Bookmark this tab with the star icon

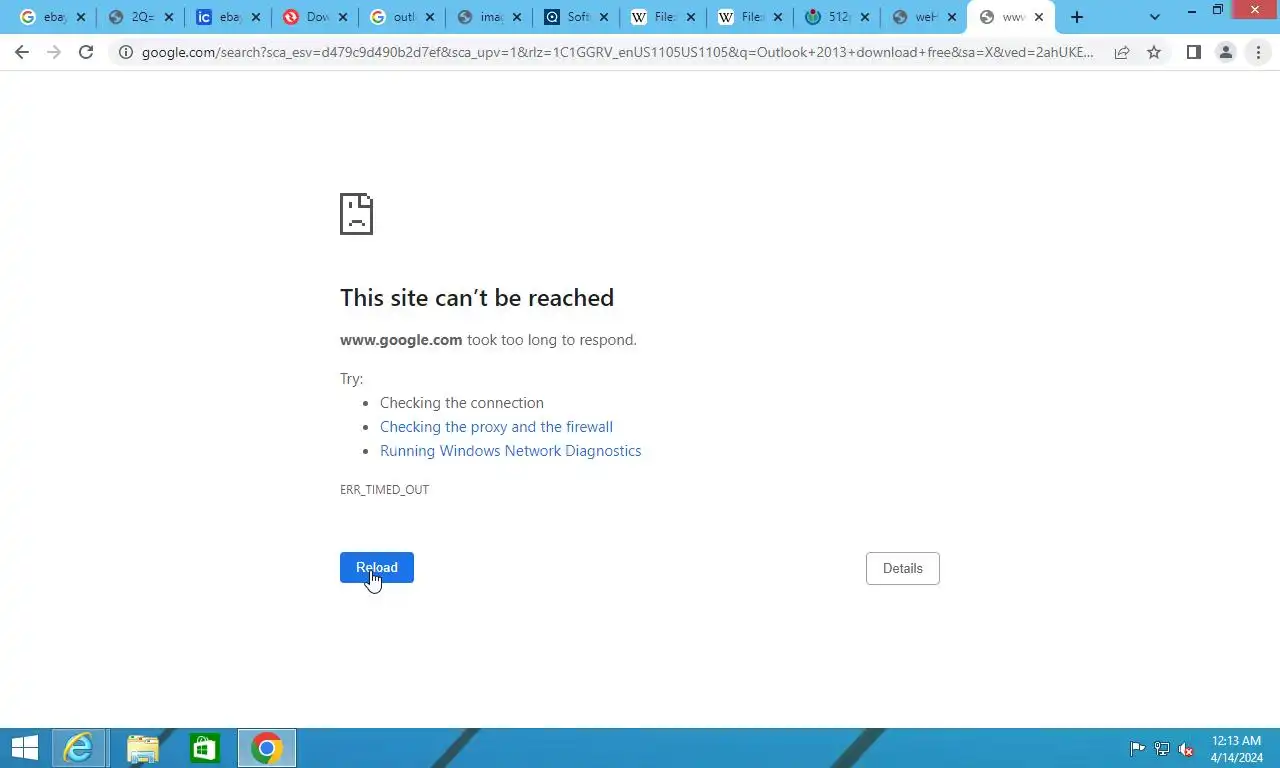[x=1154, y=52]
